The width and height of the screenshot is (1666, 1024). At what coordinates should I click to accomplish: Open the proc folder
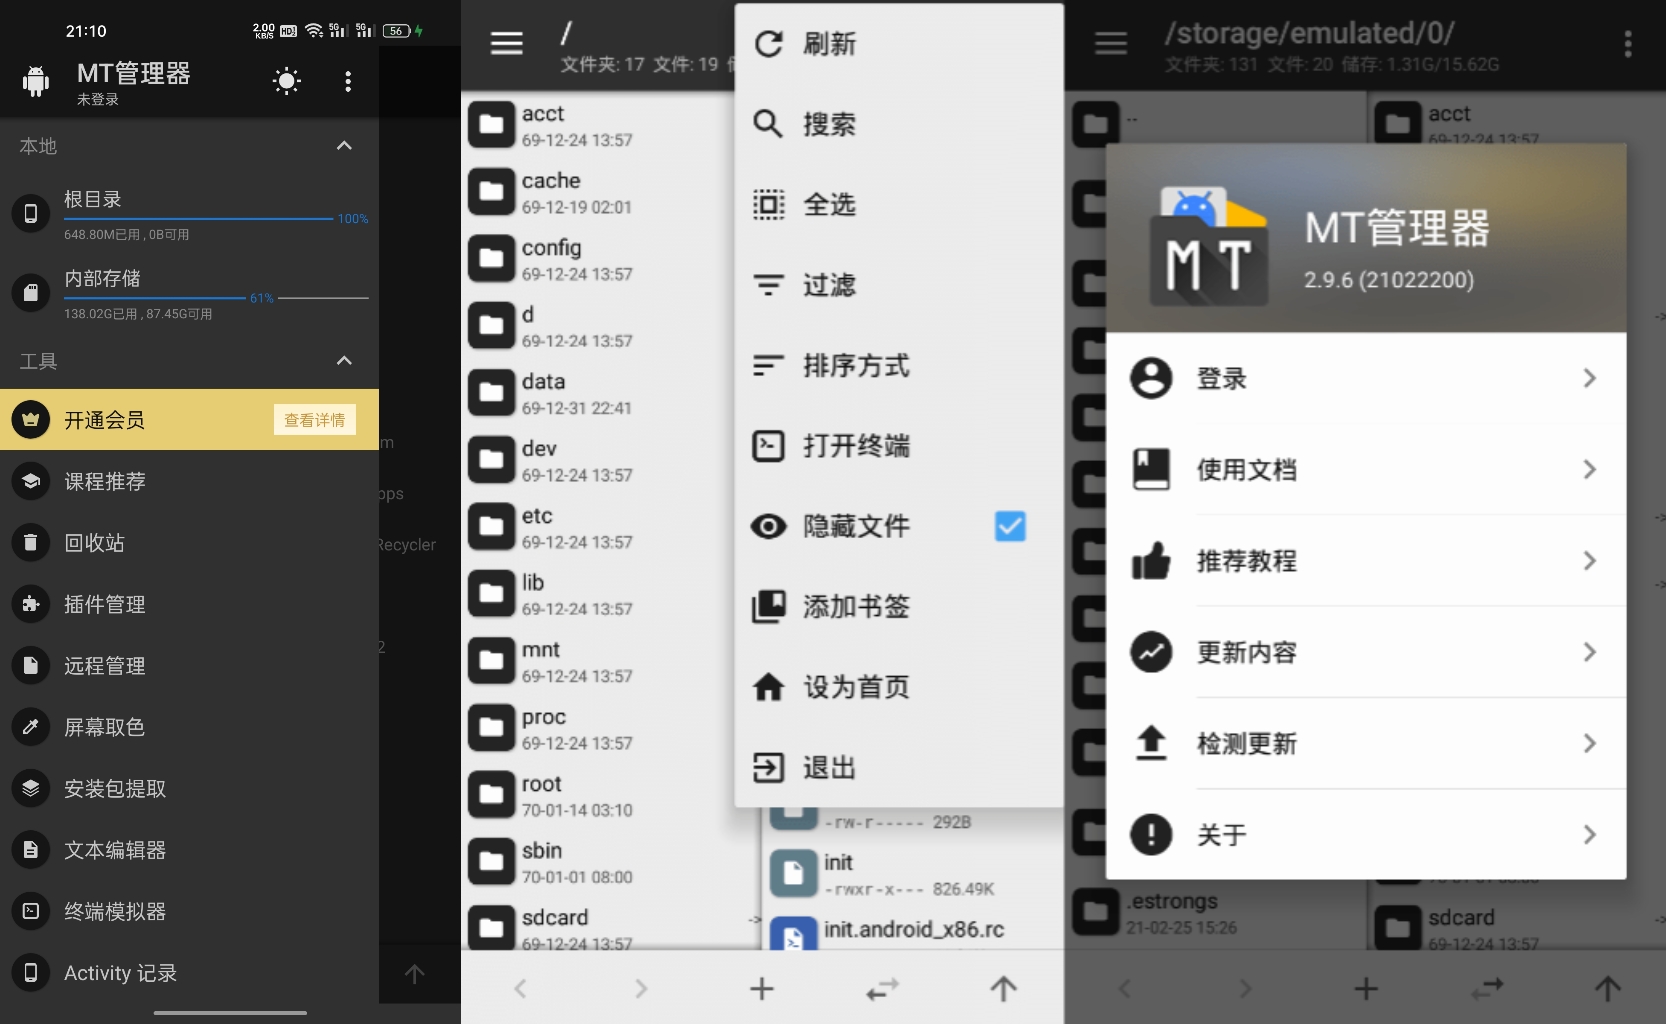[598, 728]
